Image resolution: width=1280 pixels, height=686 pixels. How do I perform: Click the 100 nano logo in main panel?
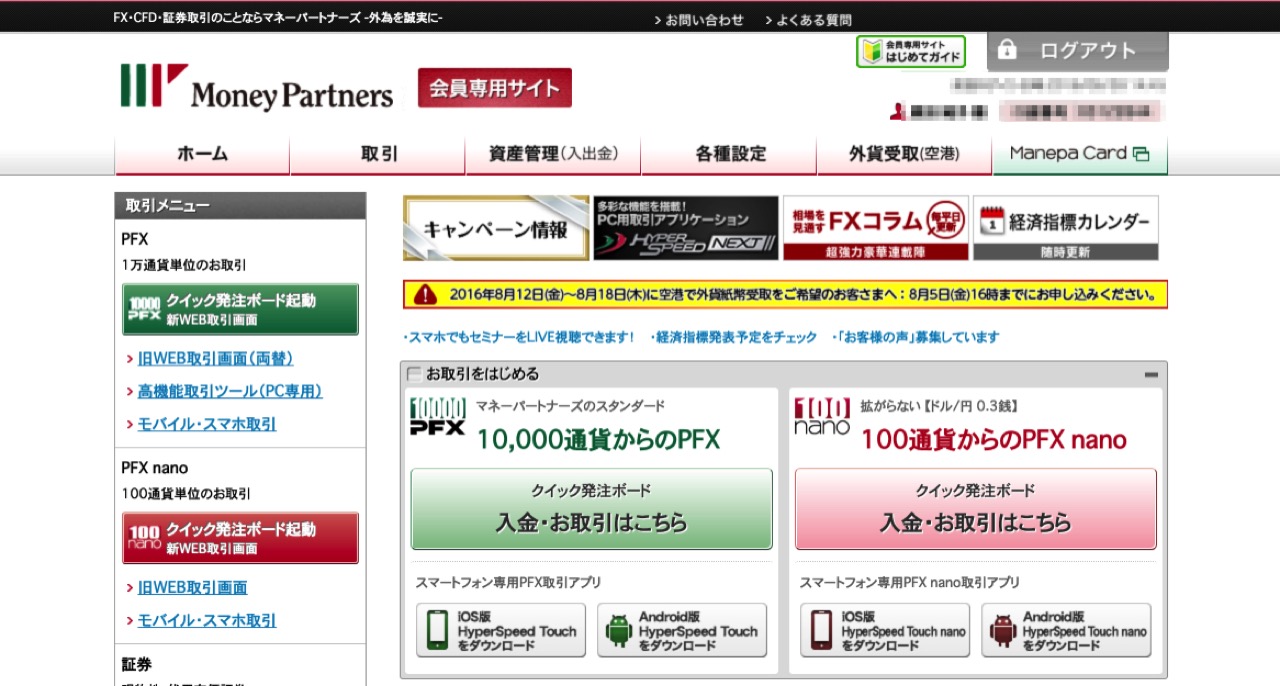[822, 416]
